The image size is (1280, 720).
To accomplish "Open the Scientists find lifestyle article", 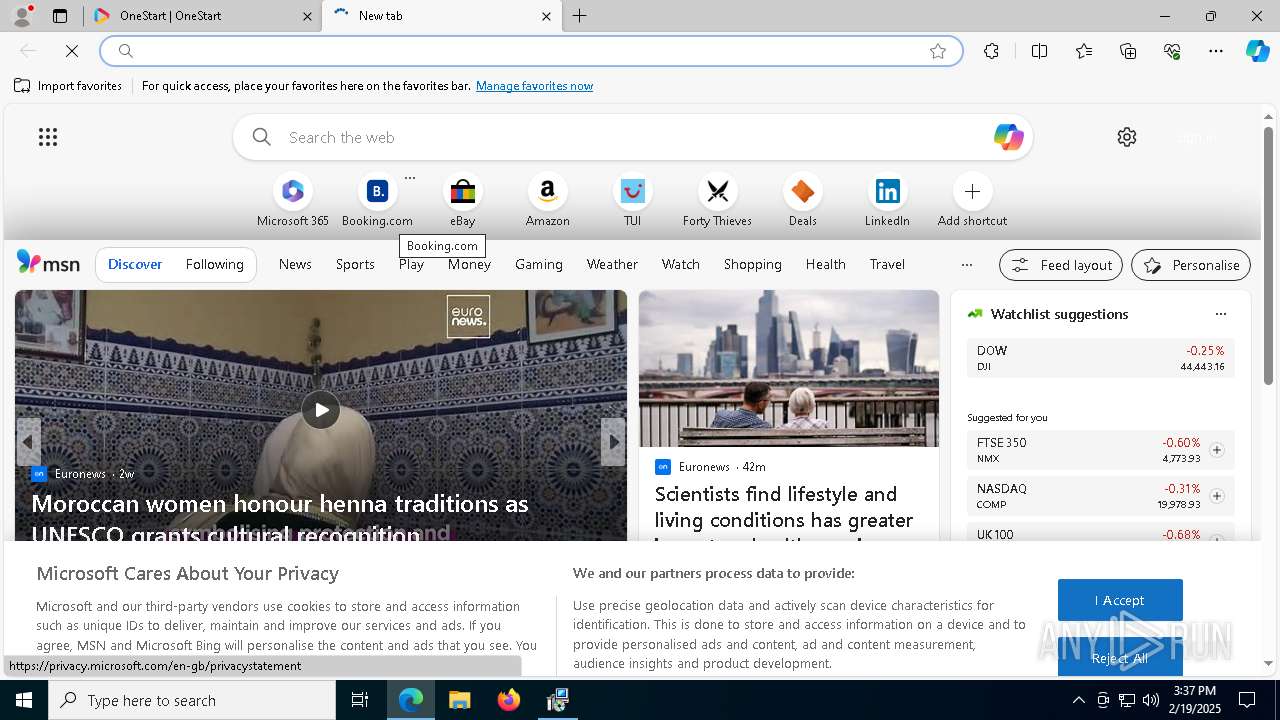I will [784, 520].
